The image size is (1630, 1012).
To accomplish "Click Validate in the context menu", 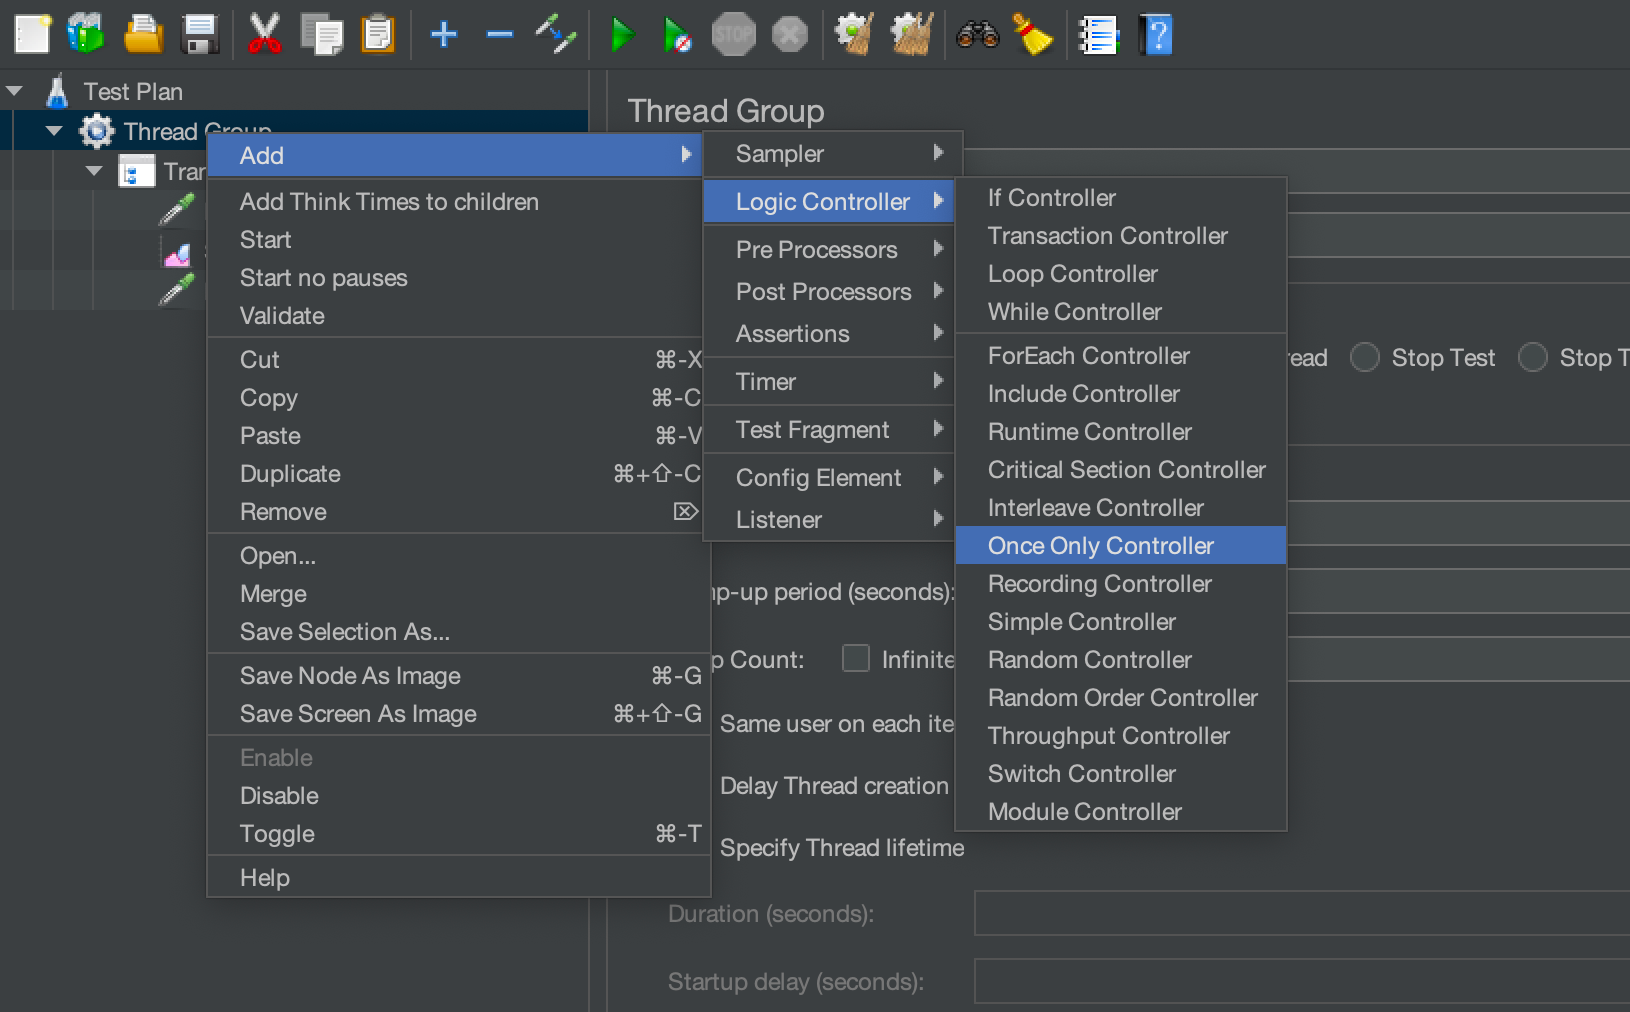I will click(282, 316).
